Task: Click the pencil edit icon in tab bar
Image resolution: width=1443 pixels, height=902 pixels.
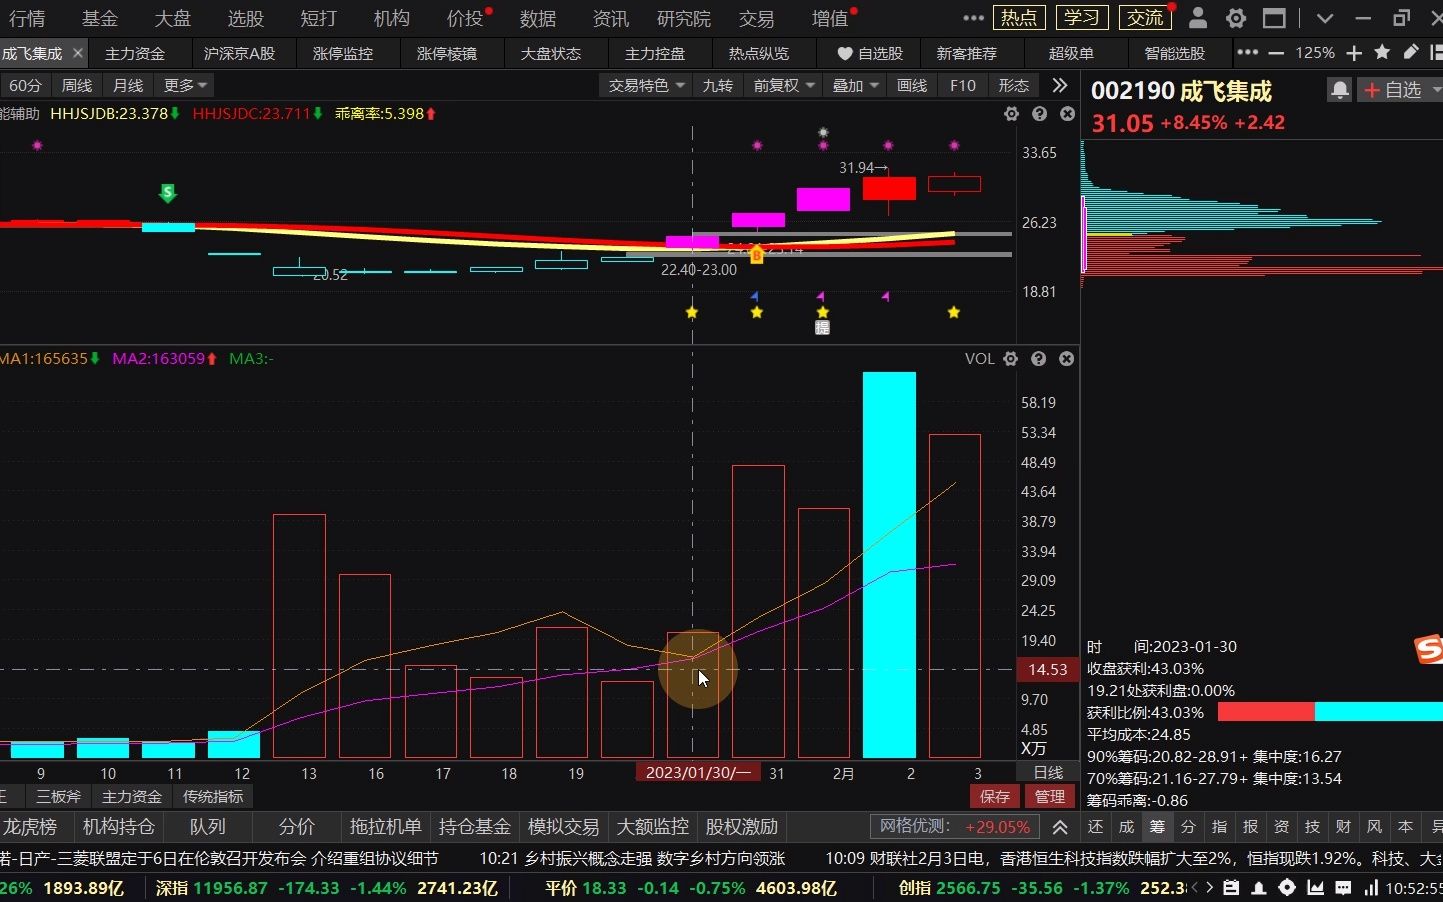Action: pos(1410,52)
